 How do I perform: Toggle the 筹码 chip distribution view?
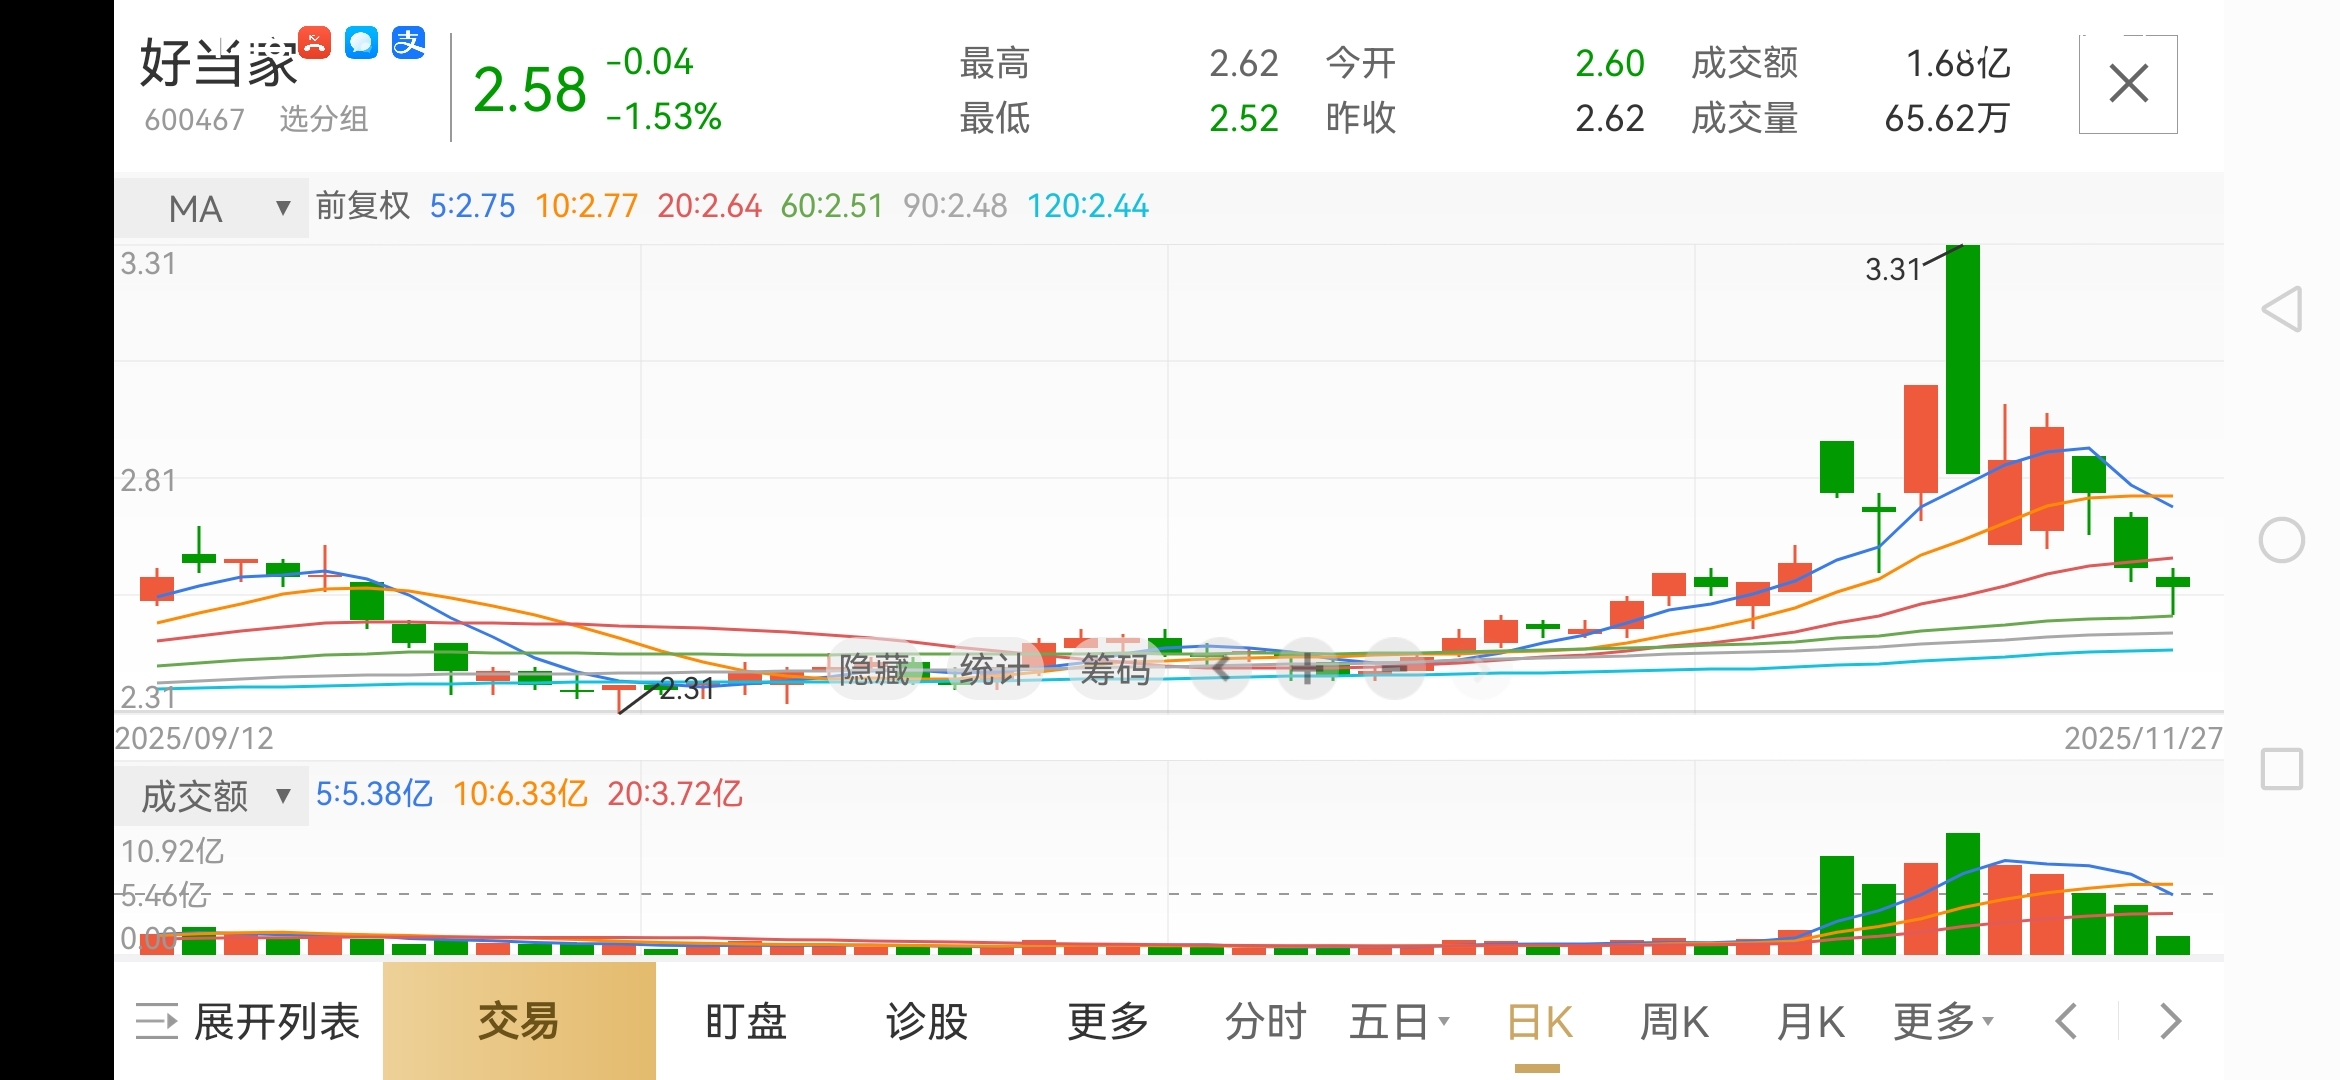[1114, 669]
